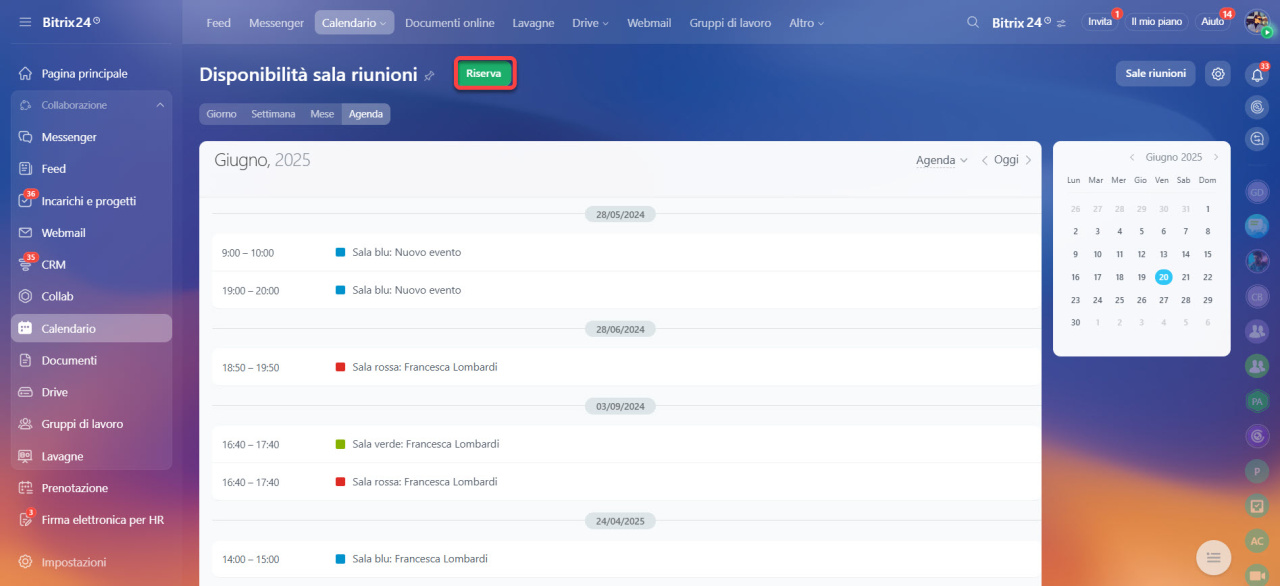Show previous month in mini calendar
Screen dimensions: 1280x586
1132,157
